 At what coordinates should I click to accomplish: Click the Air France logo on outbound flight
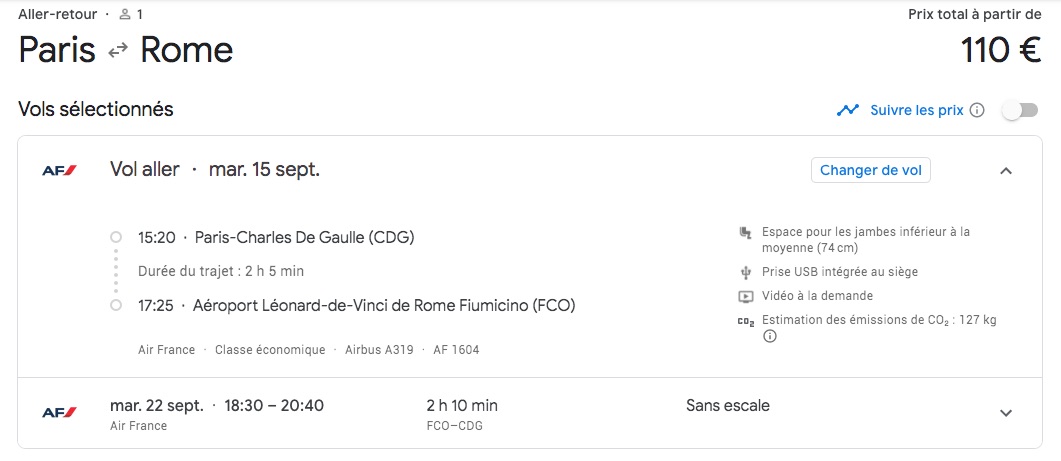[x=60, y=171]
